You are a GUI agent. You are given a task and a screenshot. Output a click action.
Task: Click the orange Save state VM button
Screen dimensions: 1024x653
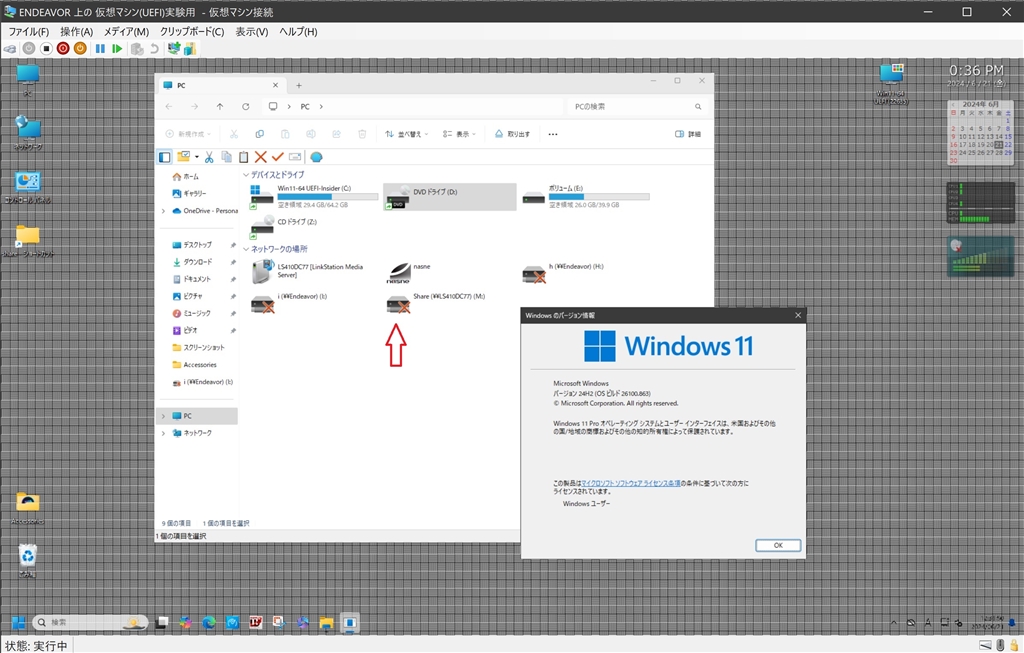point(80,49)
